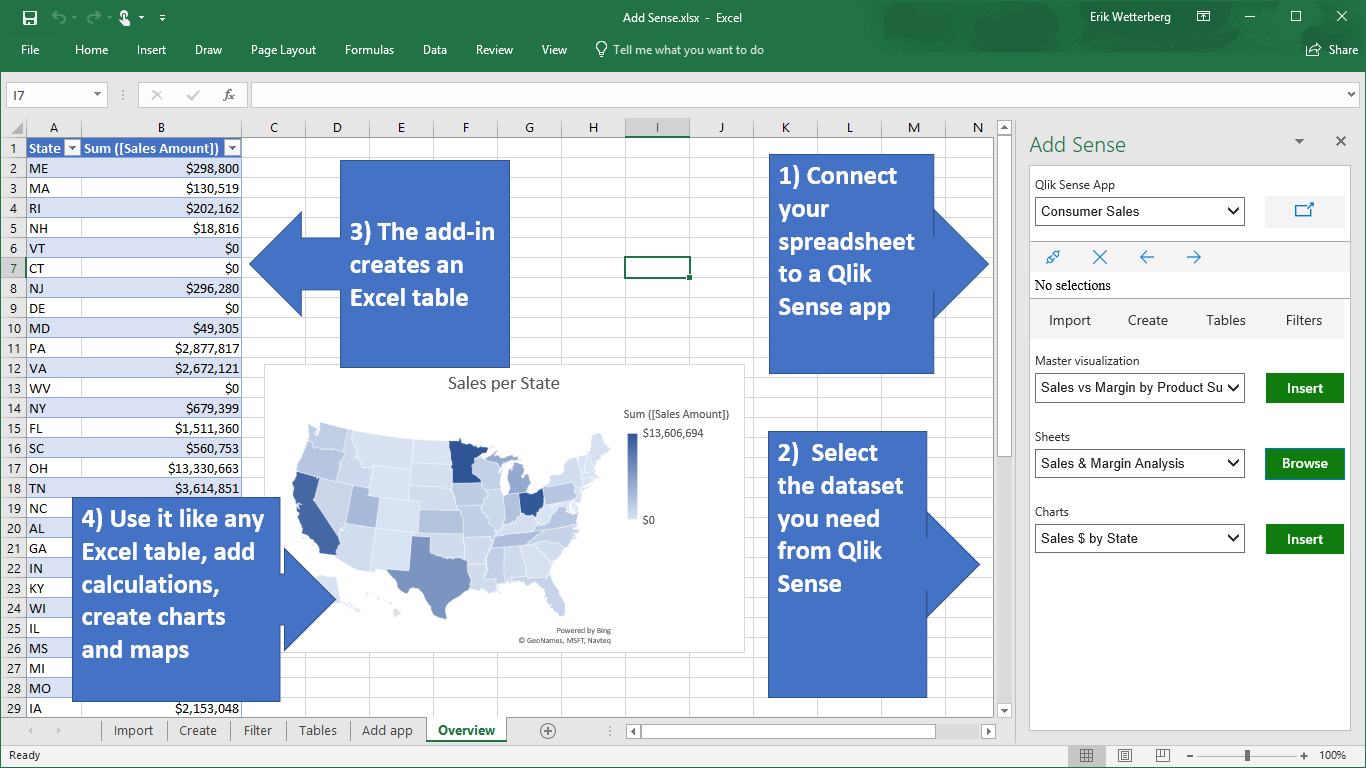Step forward in selections arrow
This screenshot has height=768, width=1366.
[1194, 257]
